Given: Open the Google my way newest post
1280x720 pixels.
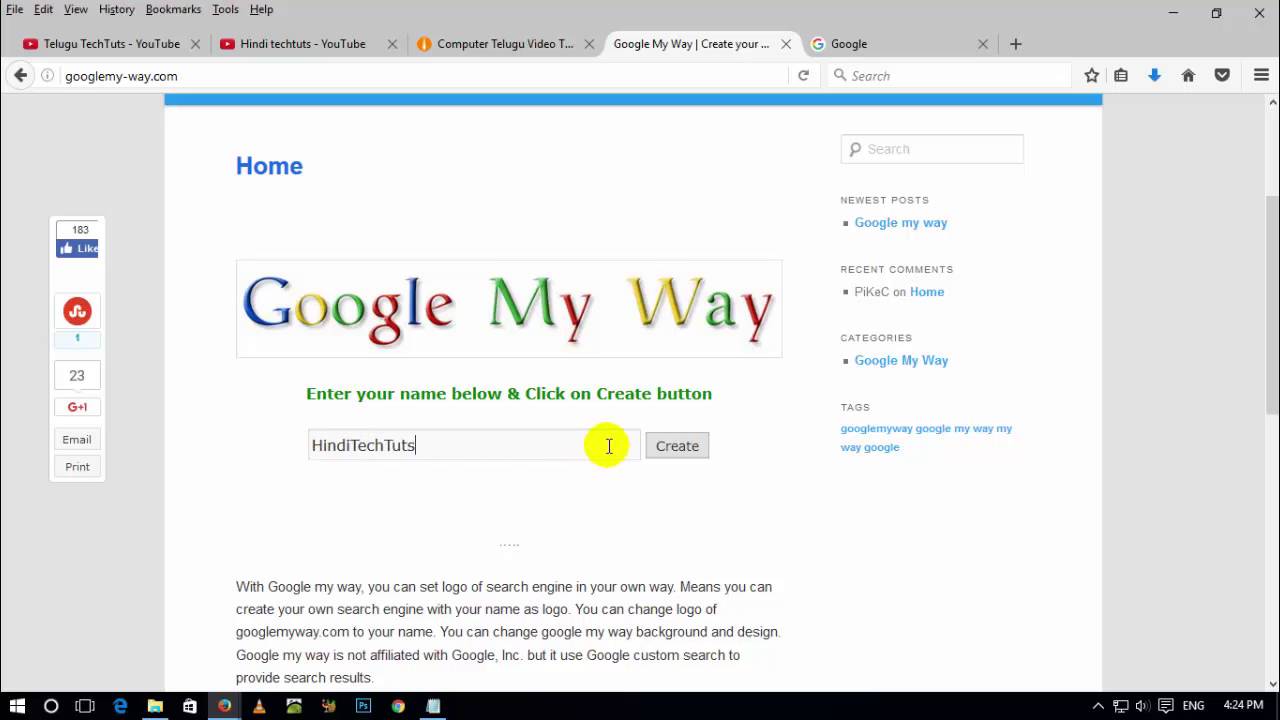Looking at the screenshot, I should pyautogui.click(x=901, y=223).
